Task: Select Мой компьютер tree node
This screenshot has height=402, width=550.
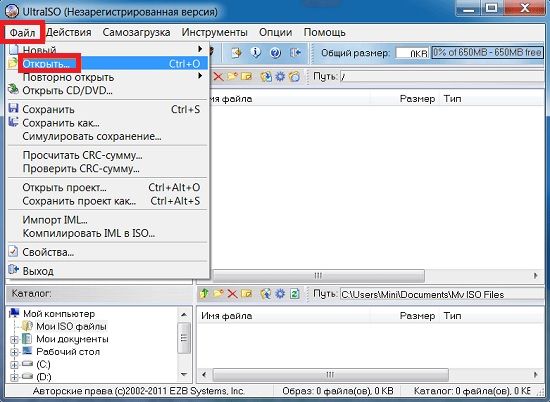Action: tap(59, 314)
